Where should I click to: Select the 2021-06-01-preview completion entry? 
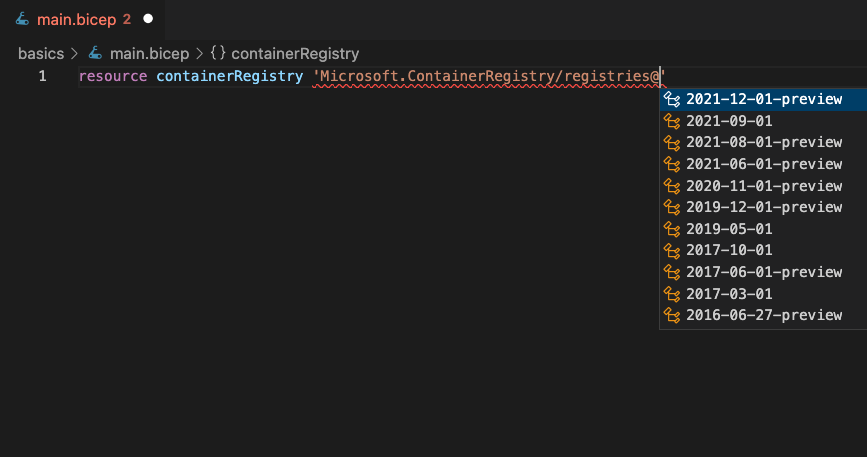click(x=764, y=164)
